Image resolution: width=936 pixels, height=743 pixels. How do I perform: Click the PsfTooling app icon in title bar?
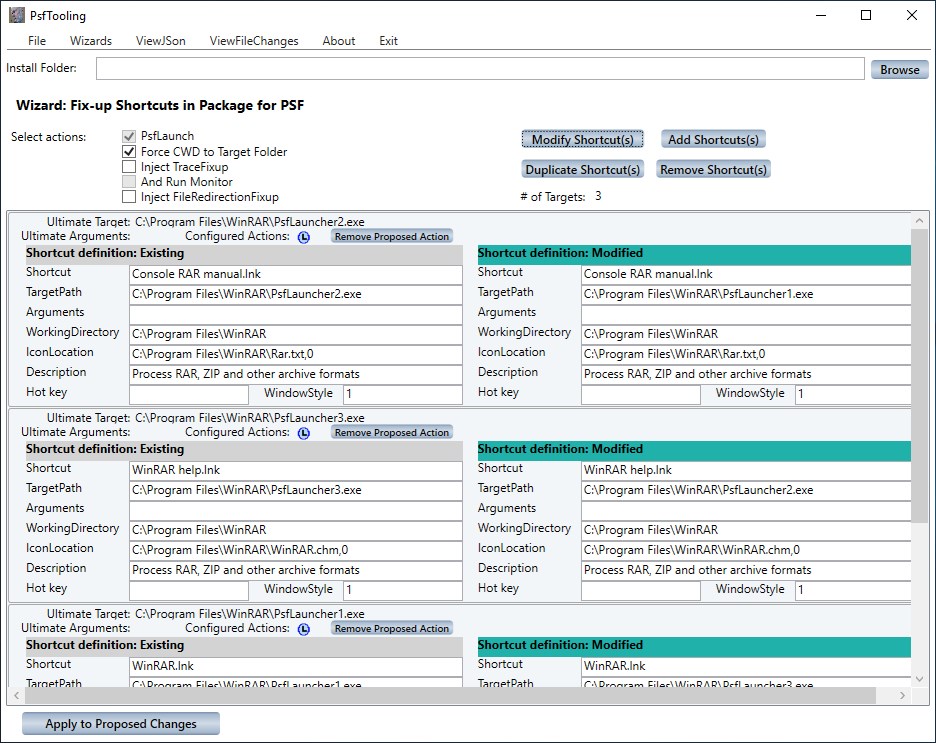coord(17,16)
